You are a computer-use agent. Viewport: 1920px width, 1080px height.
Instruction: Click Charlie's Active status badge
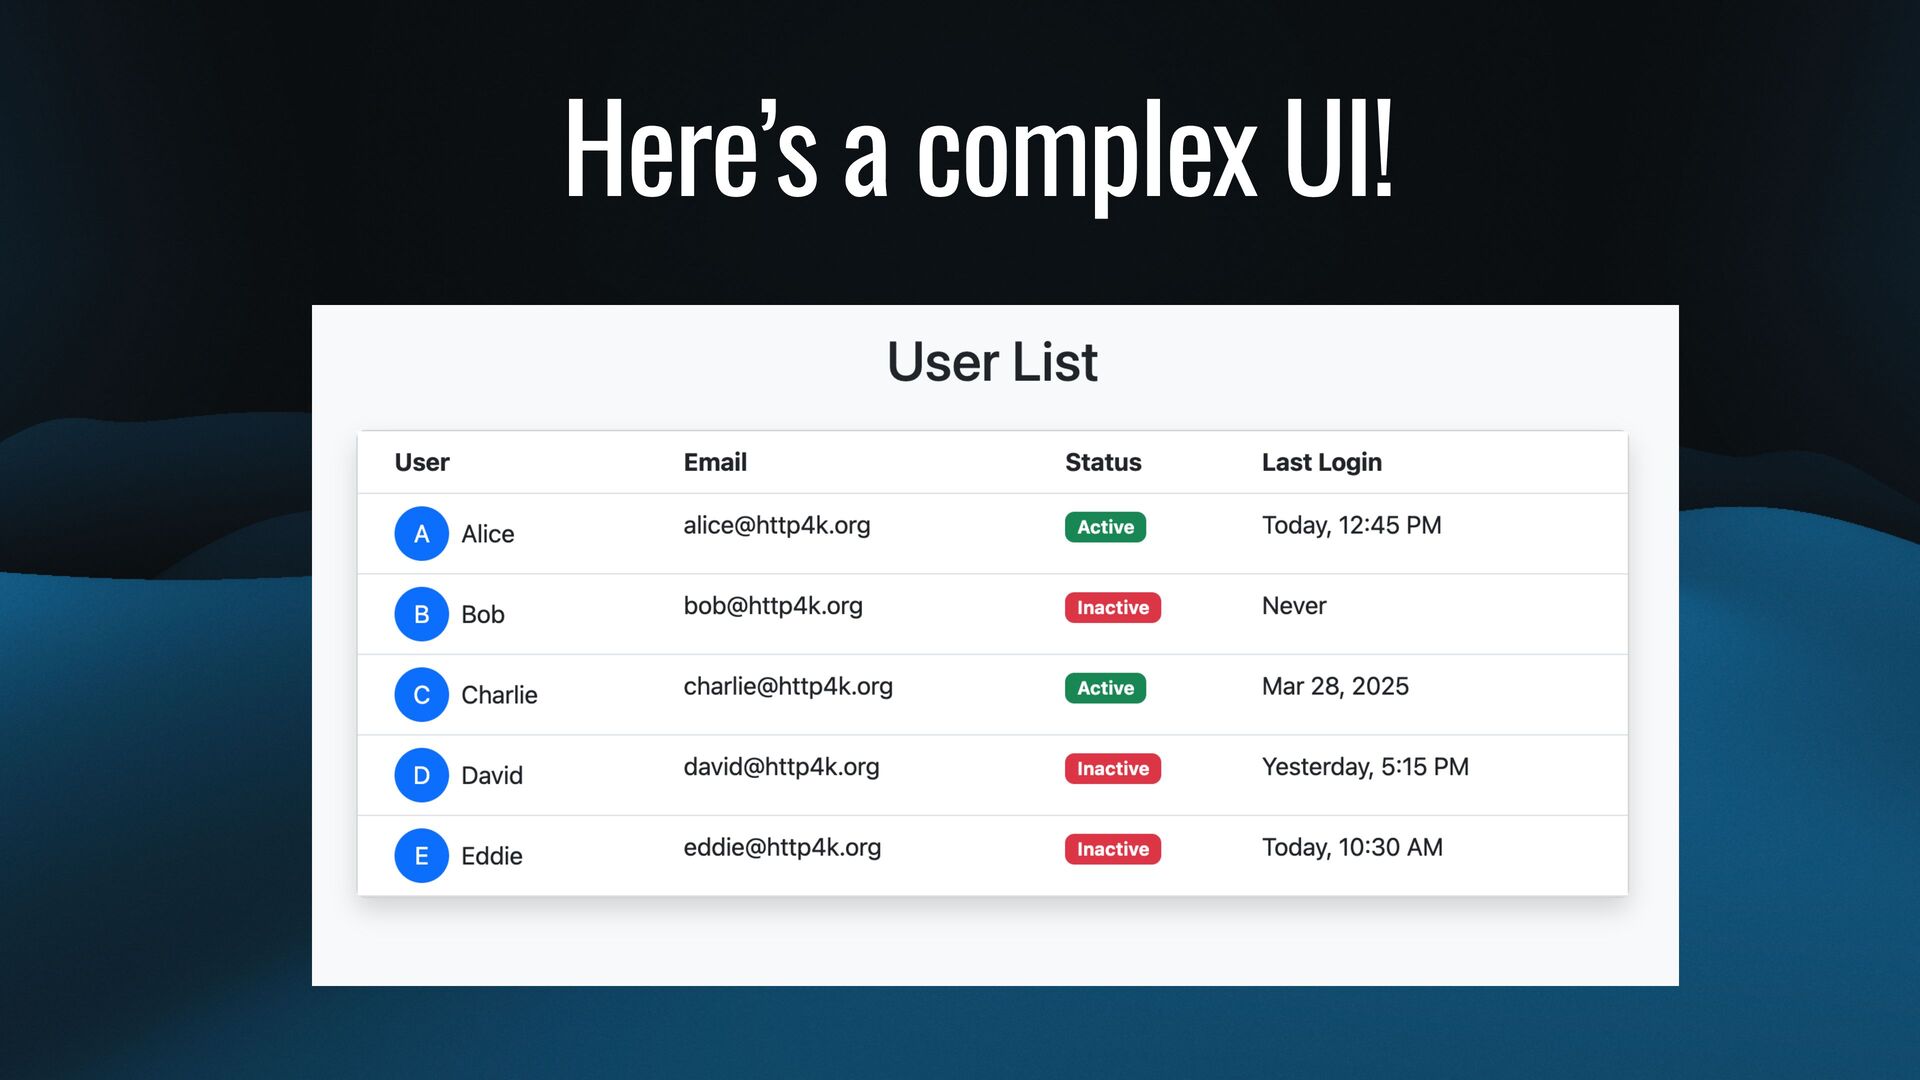[x=1105, y=688]
